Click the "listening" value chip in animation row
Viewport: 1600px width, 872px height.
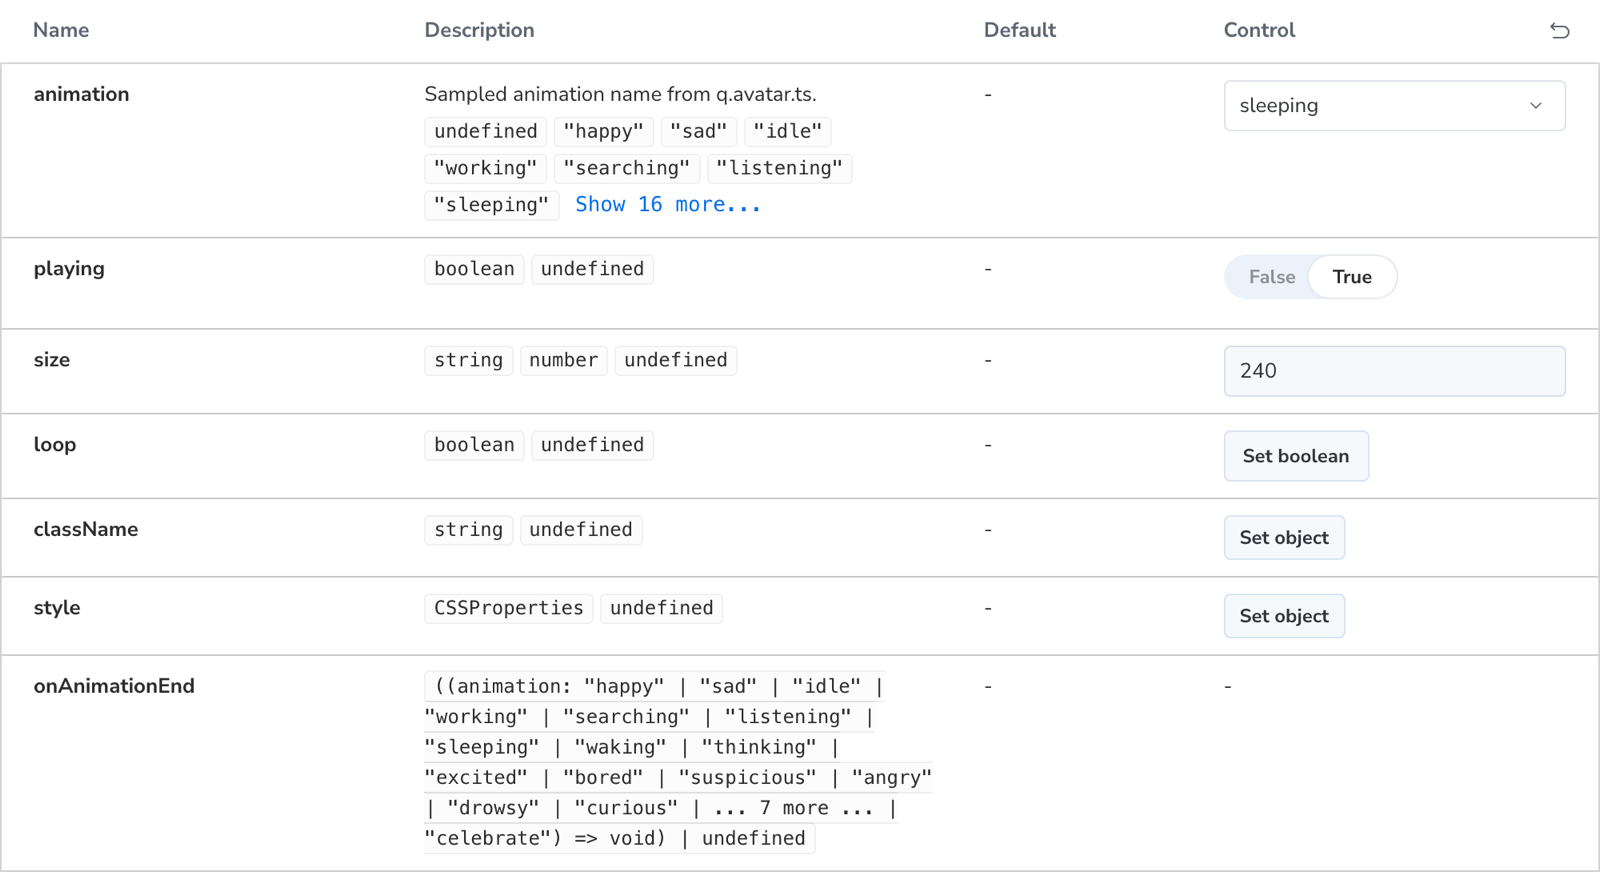point(780,168)
